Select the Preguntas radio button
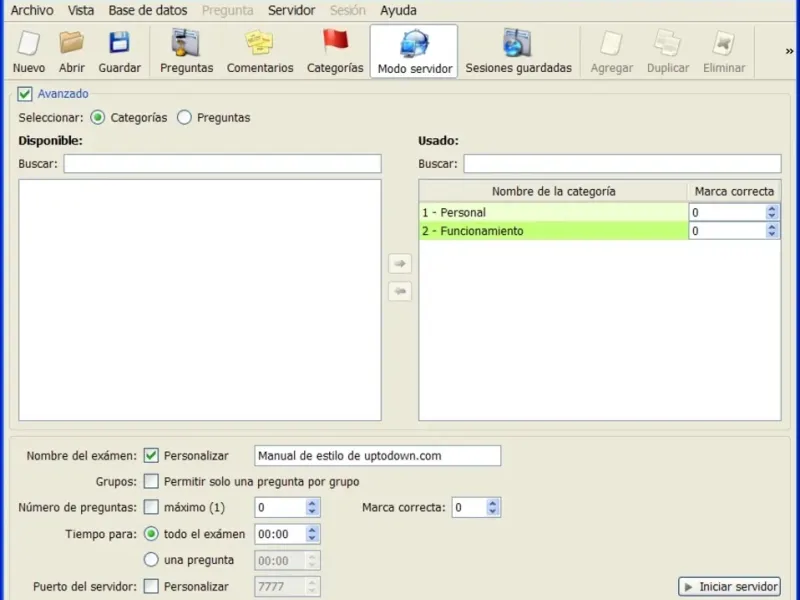The width and height of the screenshot is (800, 600). [x=184, y=117]
